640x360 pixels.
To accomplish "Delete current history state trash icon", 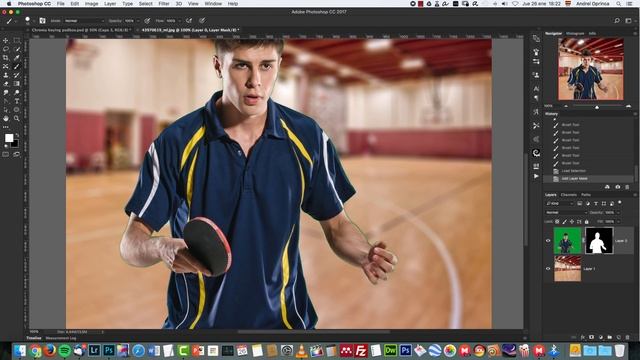I will pyautogui.click(x=627, y=187).
